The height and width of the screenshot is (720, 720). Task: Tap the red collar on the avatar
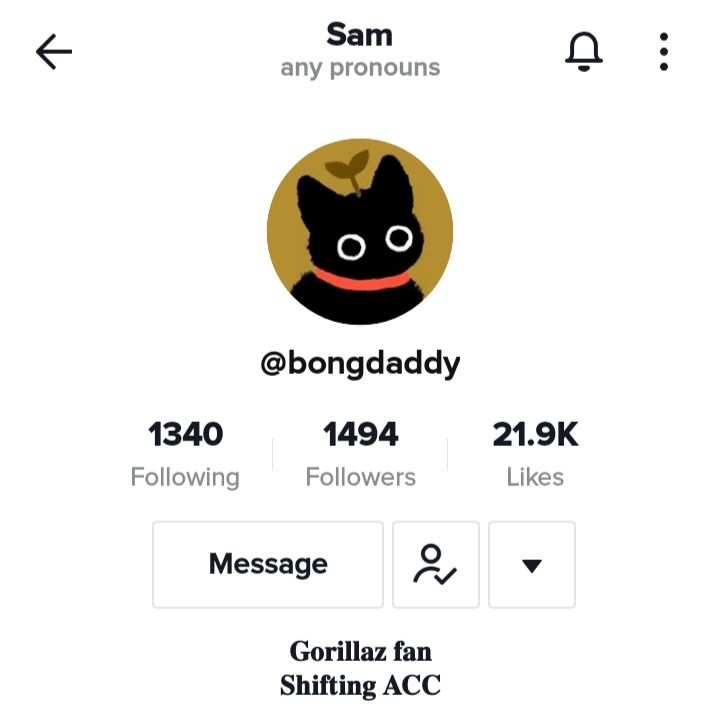click(361, 280)
